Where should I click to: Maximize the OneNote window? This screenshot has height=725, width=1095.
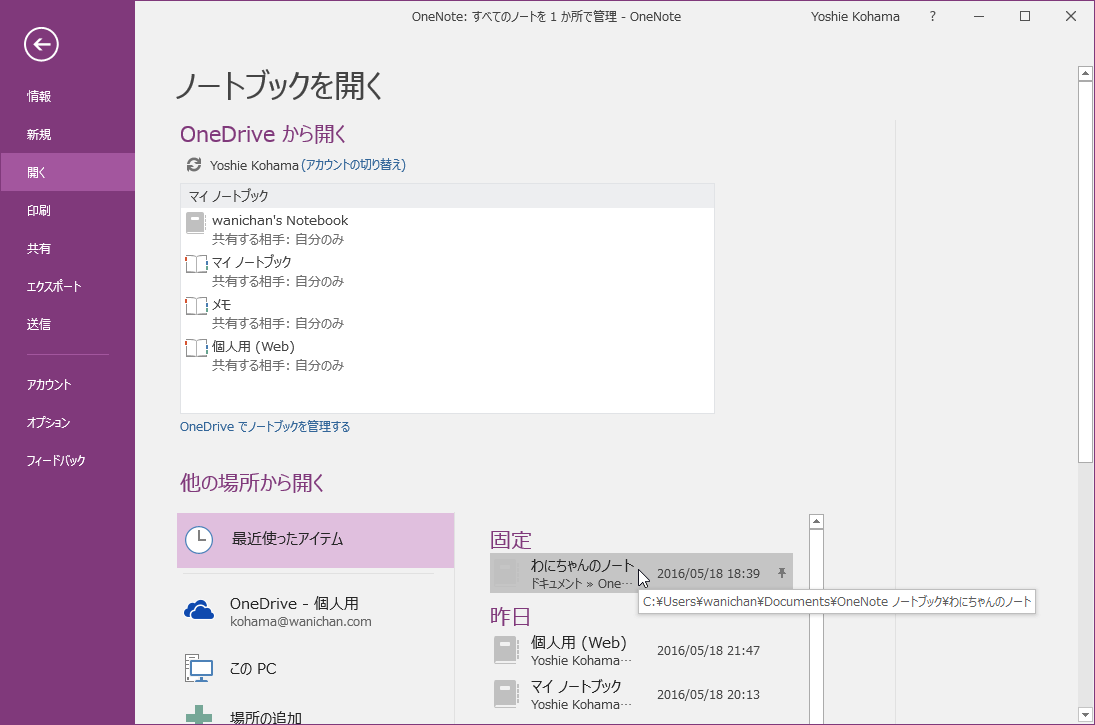coord(1024,17)
